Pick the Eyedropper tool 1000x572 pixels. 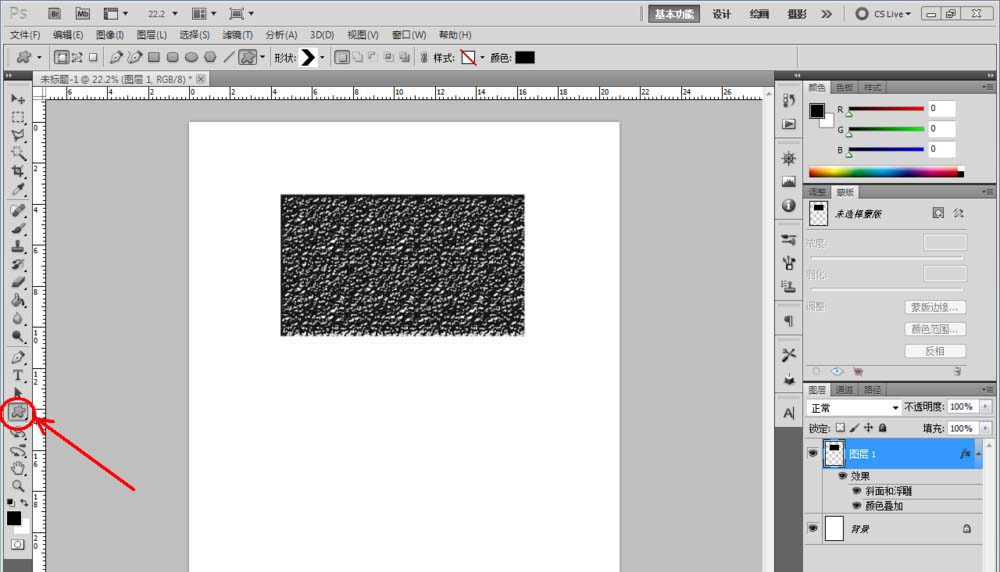[18, 189]
